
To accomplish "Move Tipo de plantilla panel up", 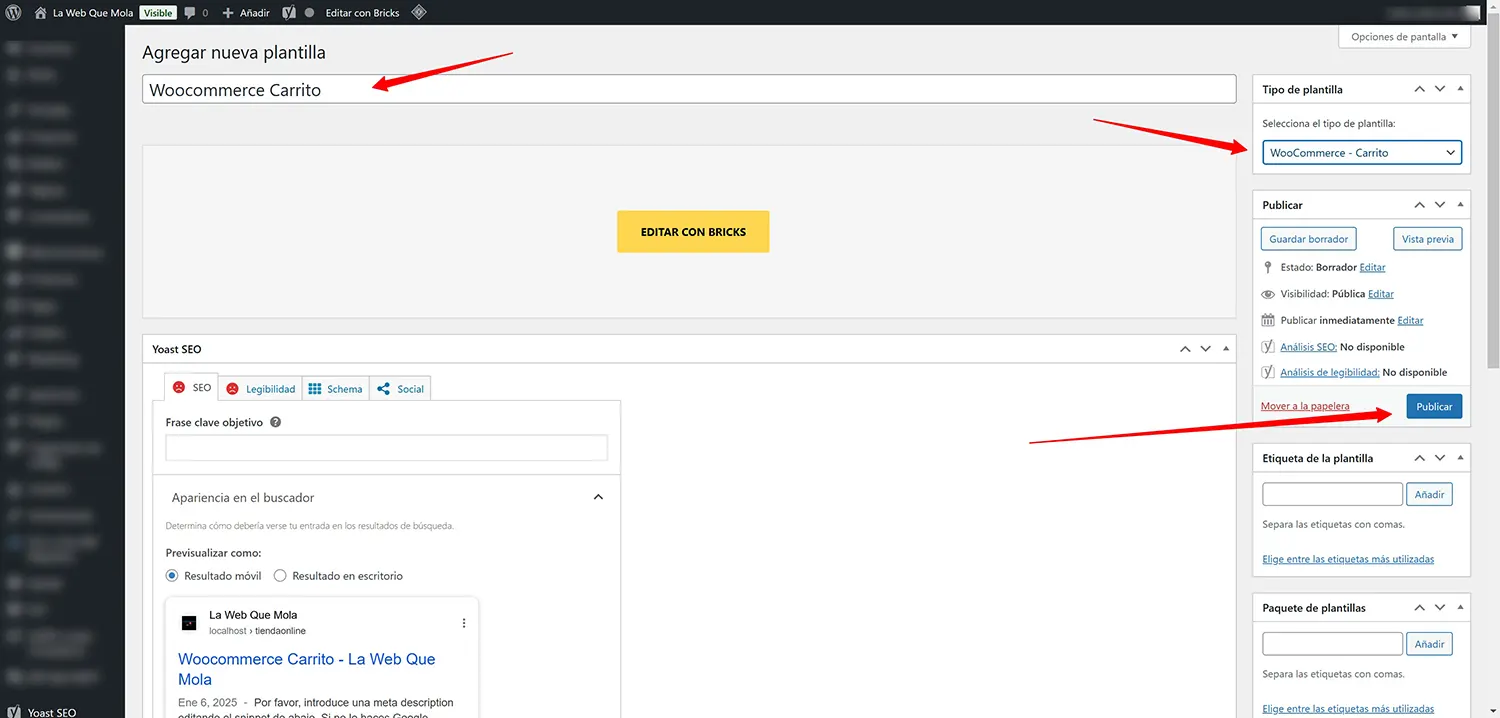I will coord(1419,89).
